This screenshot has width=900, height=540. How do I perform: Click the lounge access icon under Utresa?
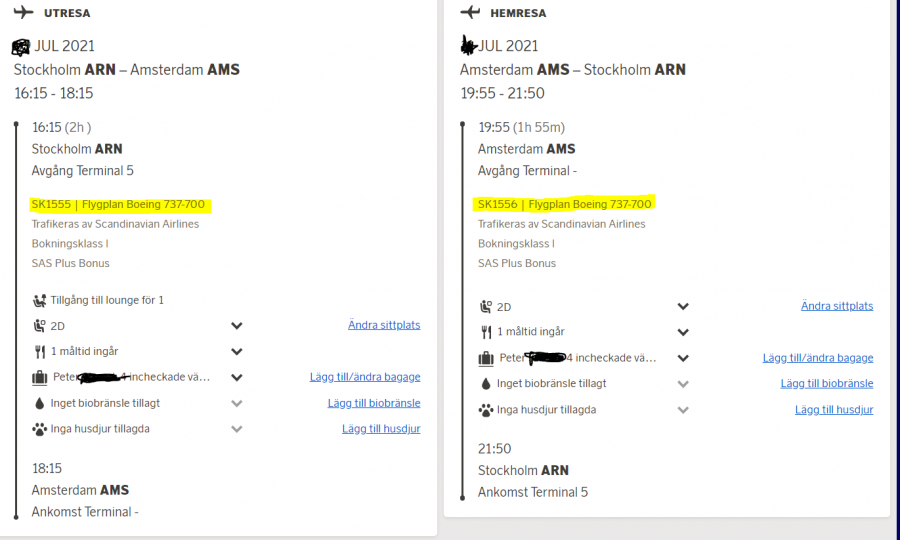pos(40,300)
